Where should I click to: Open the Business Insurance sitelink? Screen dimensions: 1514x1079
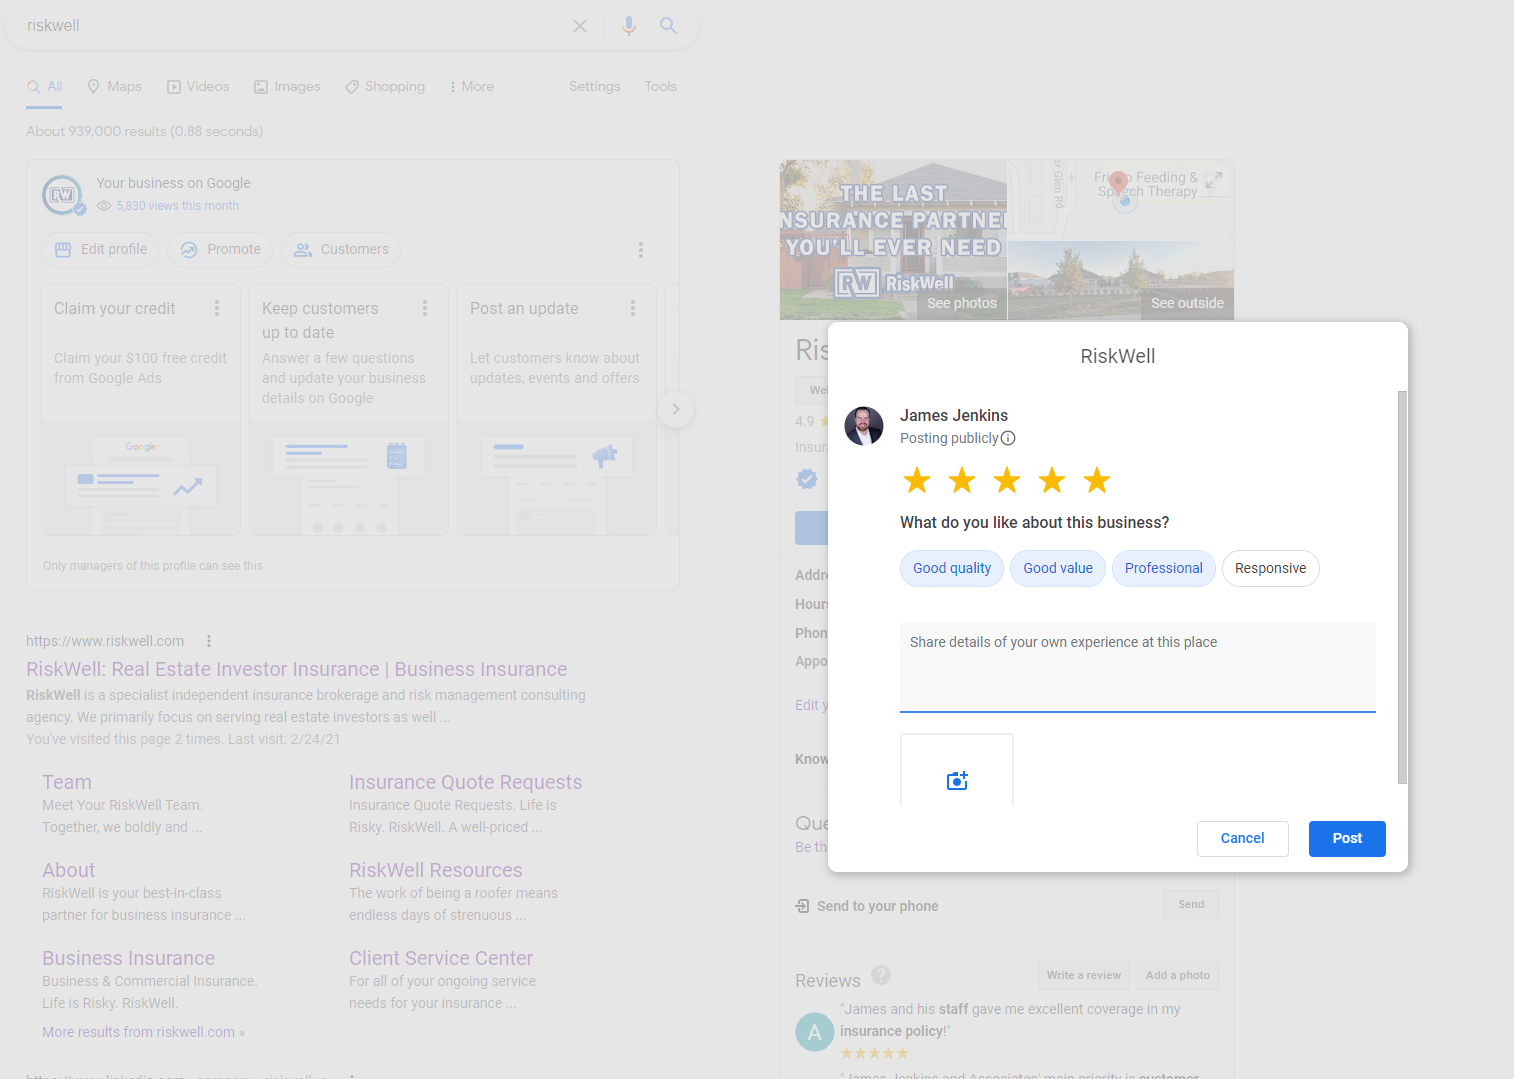click(x=129, y=958)
